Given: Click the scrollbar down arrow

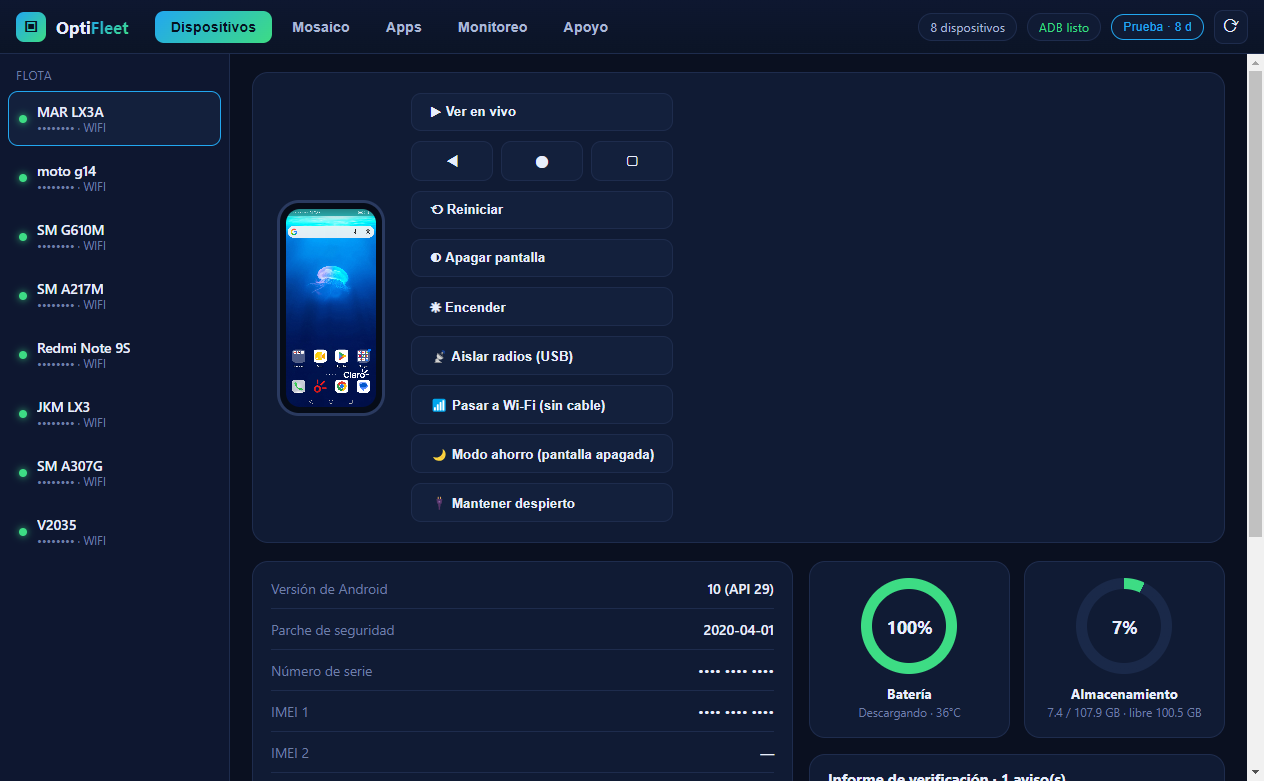Looking at the screenshot, I should click(x=1256, y=772).
